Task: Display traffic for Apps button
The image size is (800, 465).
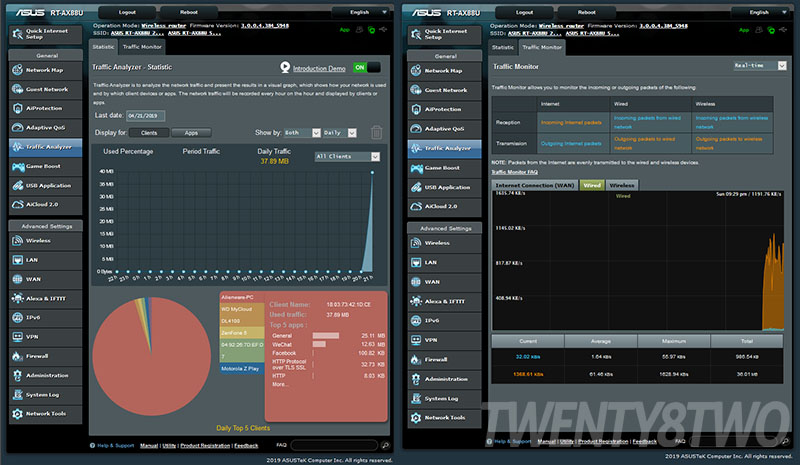Action: click(191, 133)
